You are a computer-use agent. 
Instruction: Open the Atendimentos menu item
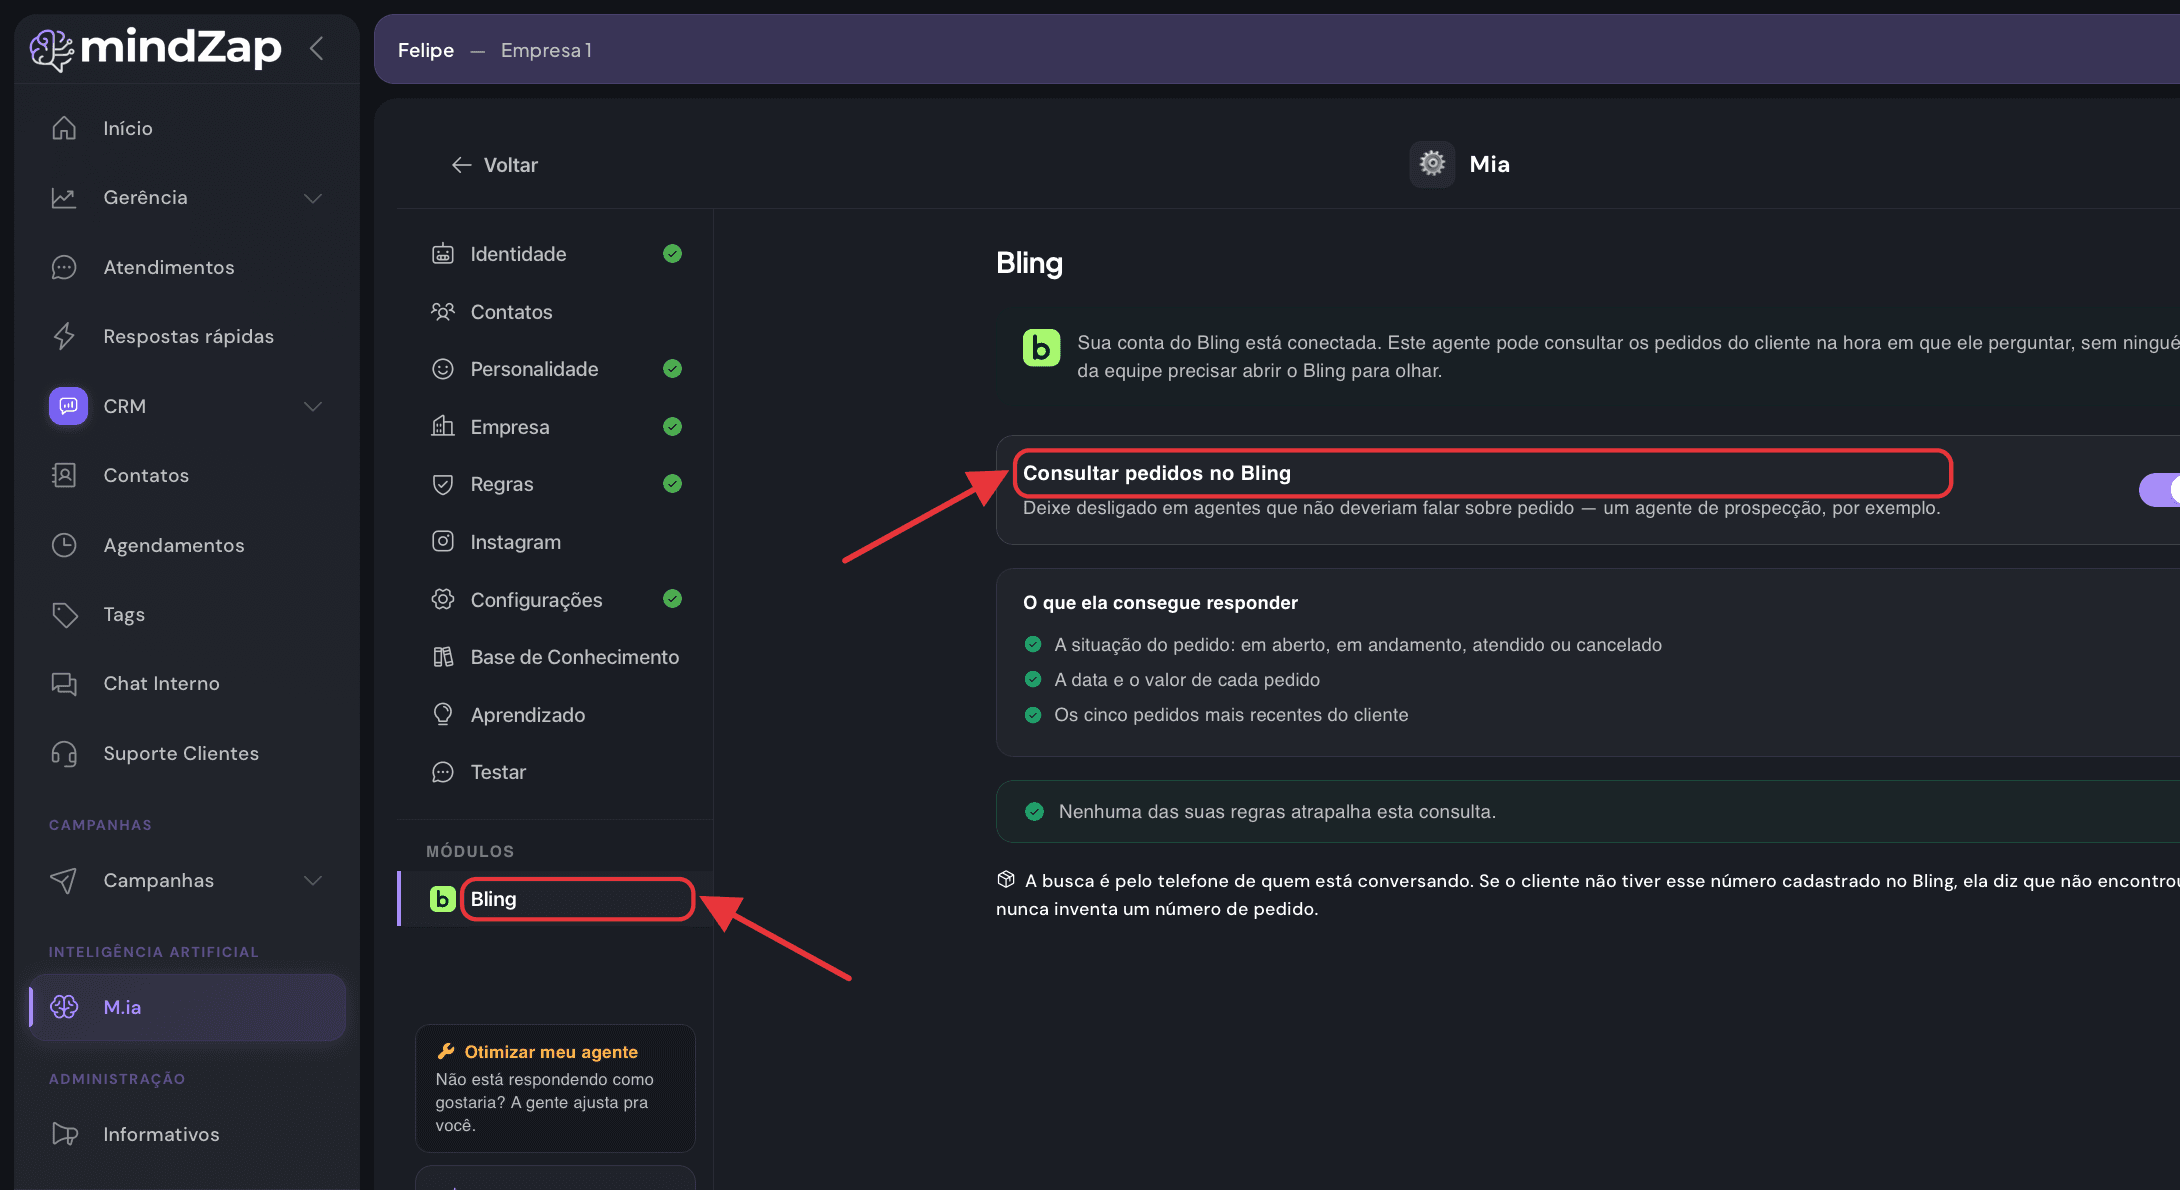187,267
